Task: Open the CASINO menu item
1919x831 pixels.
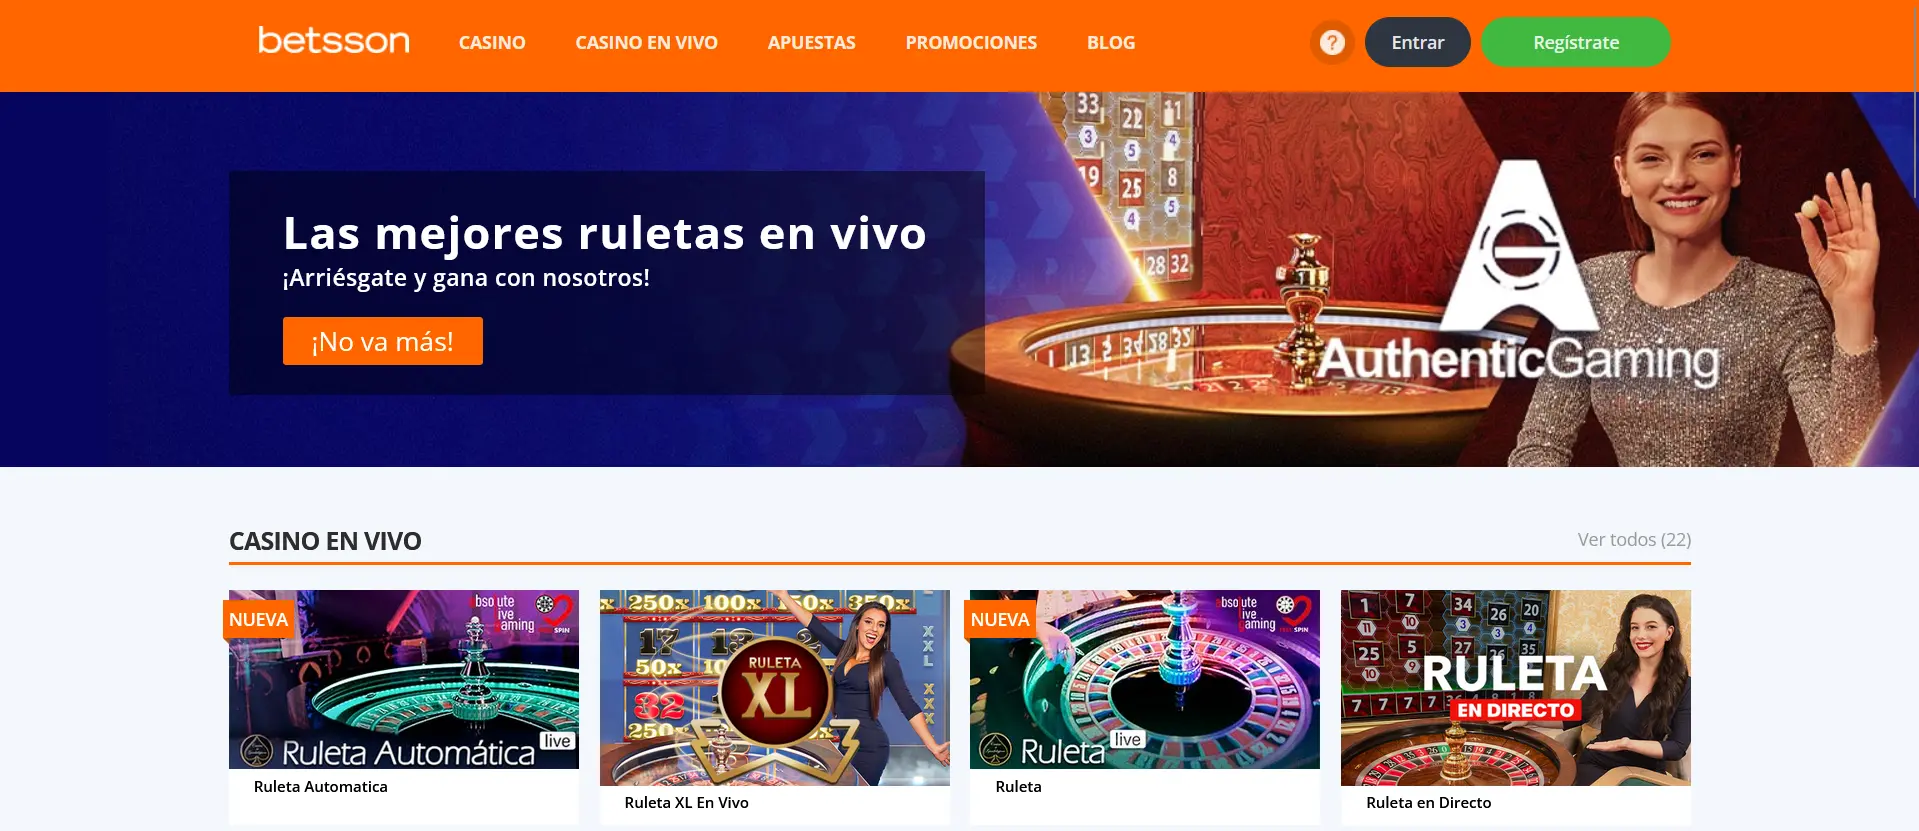Action: point(492,42)
